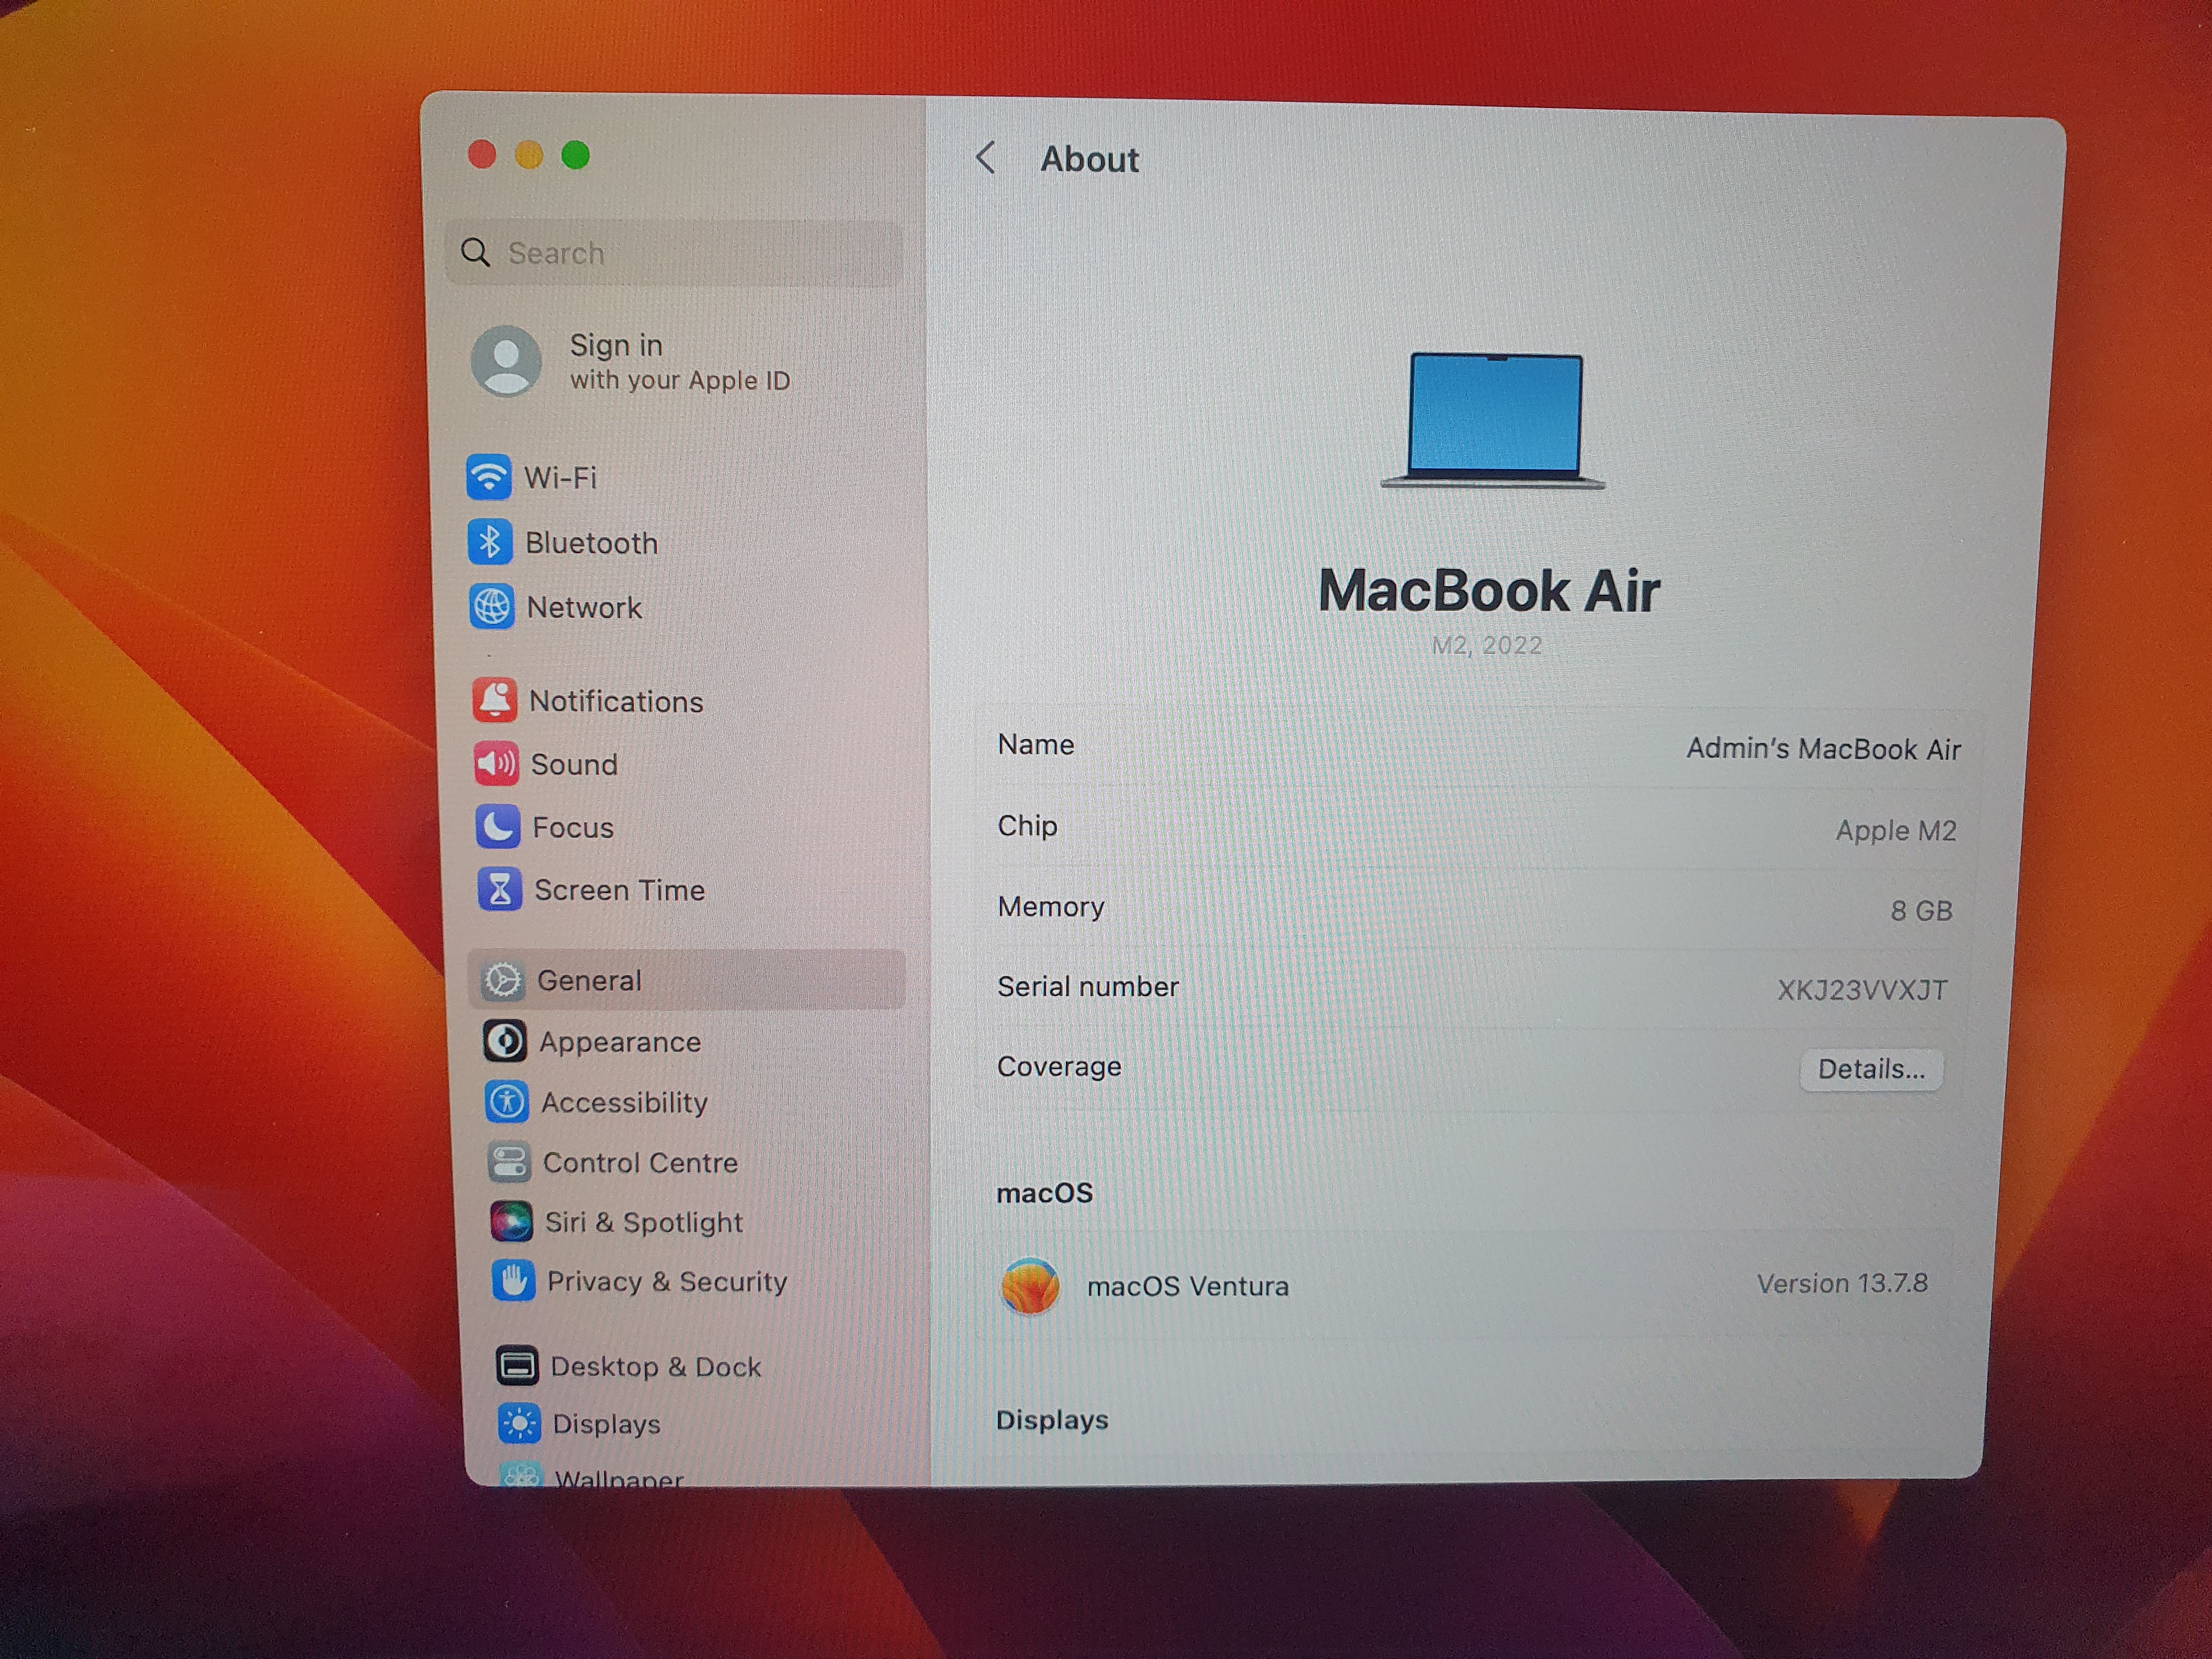
Task: Open Control Centre settings
Action: point(640,1162)
